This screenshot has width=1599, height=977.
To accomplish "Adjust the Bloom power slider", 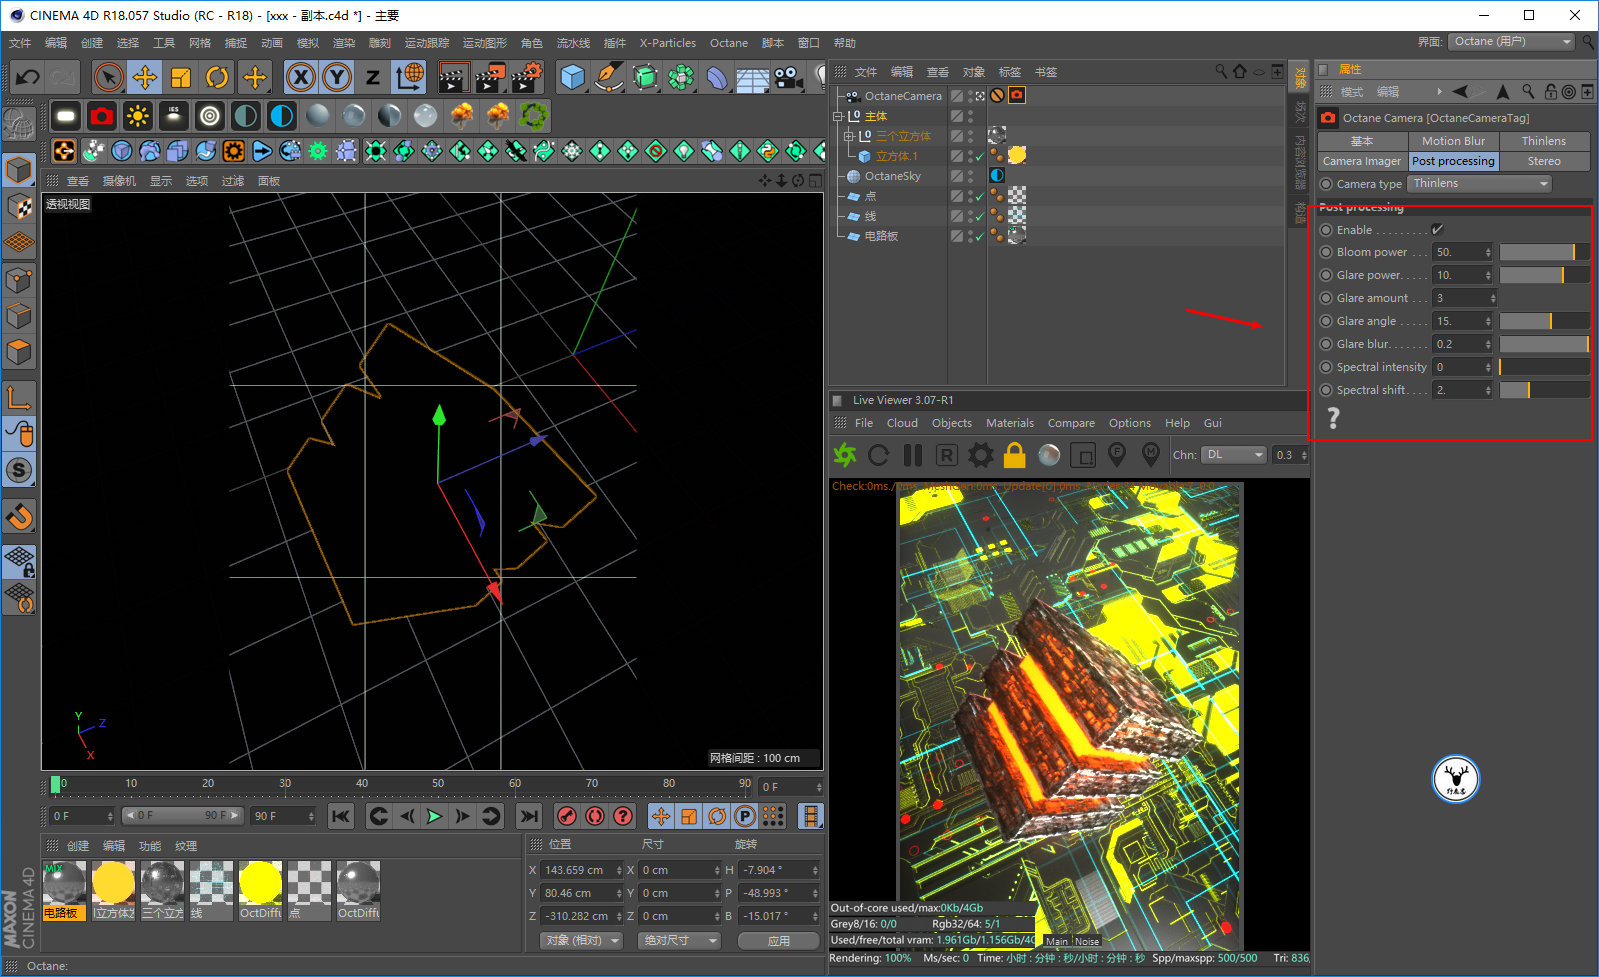I will [1544, 252].
